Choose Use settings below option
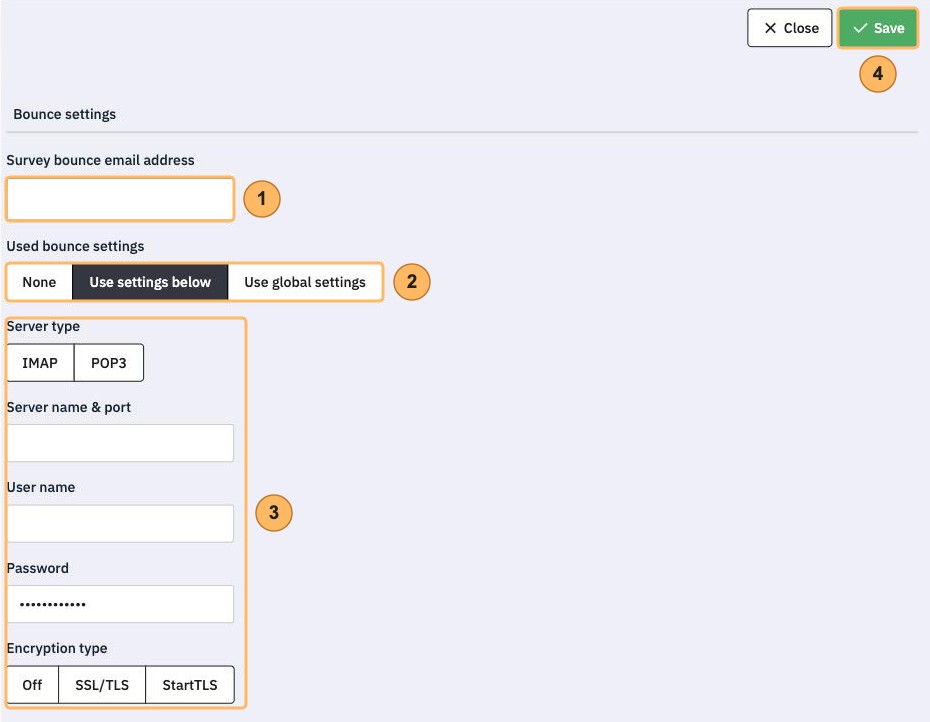This screenshot has width=930, height=722. click(x=150, y=282)
